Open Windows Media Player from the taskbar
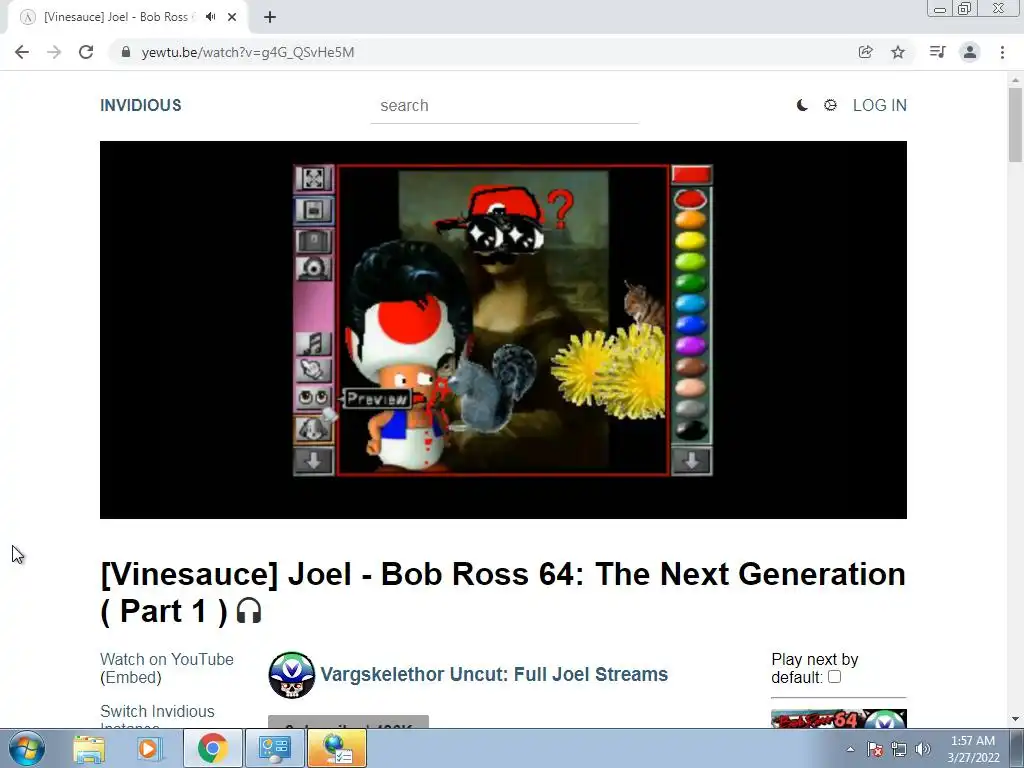Screen dimensions: 1024x768 point(150,748)
